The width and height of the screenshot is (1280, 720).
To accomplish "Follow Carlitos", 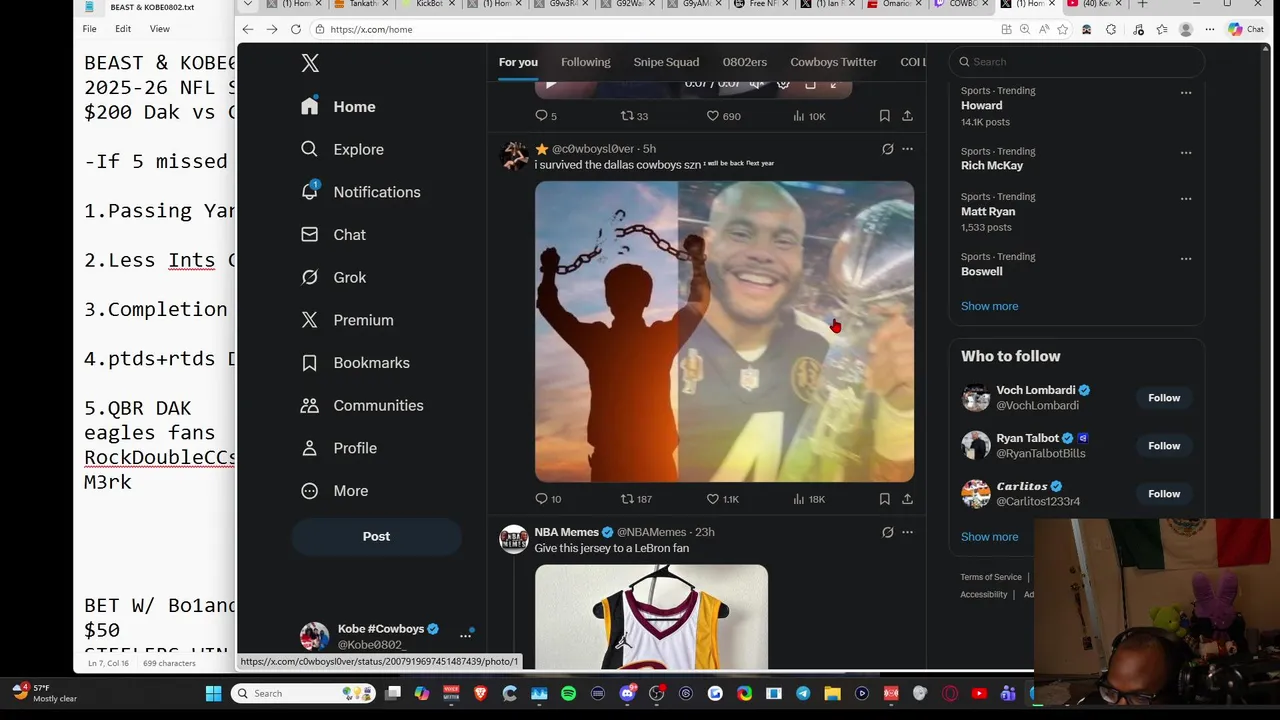I will pyautogui.click(x=1164, y=494).
